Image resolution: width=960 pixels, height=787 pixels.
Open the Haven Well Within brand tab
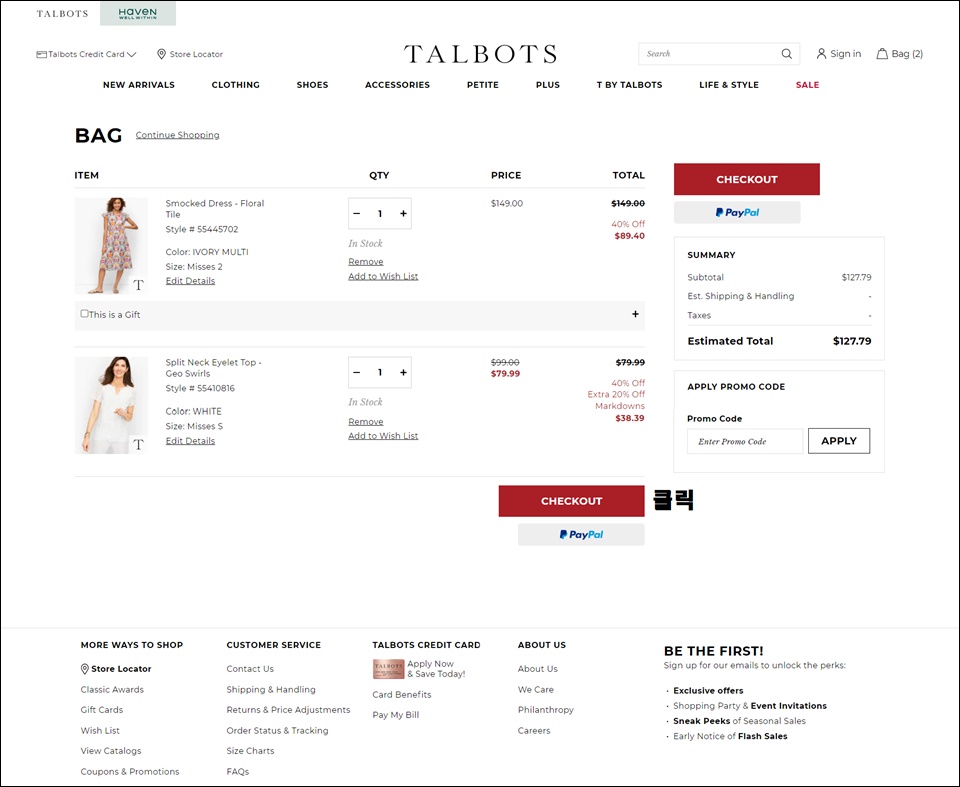point(138,13)
